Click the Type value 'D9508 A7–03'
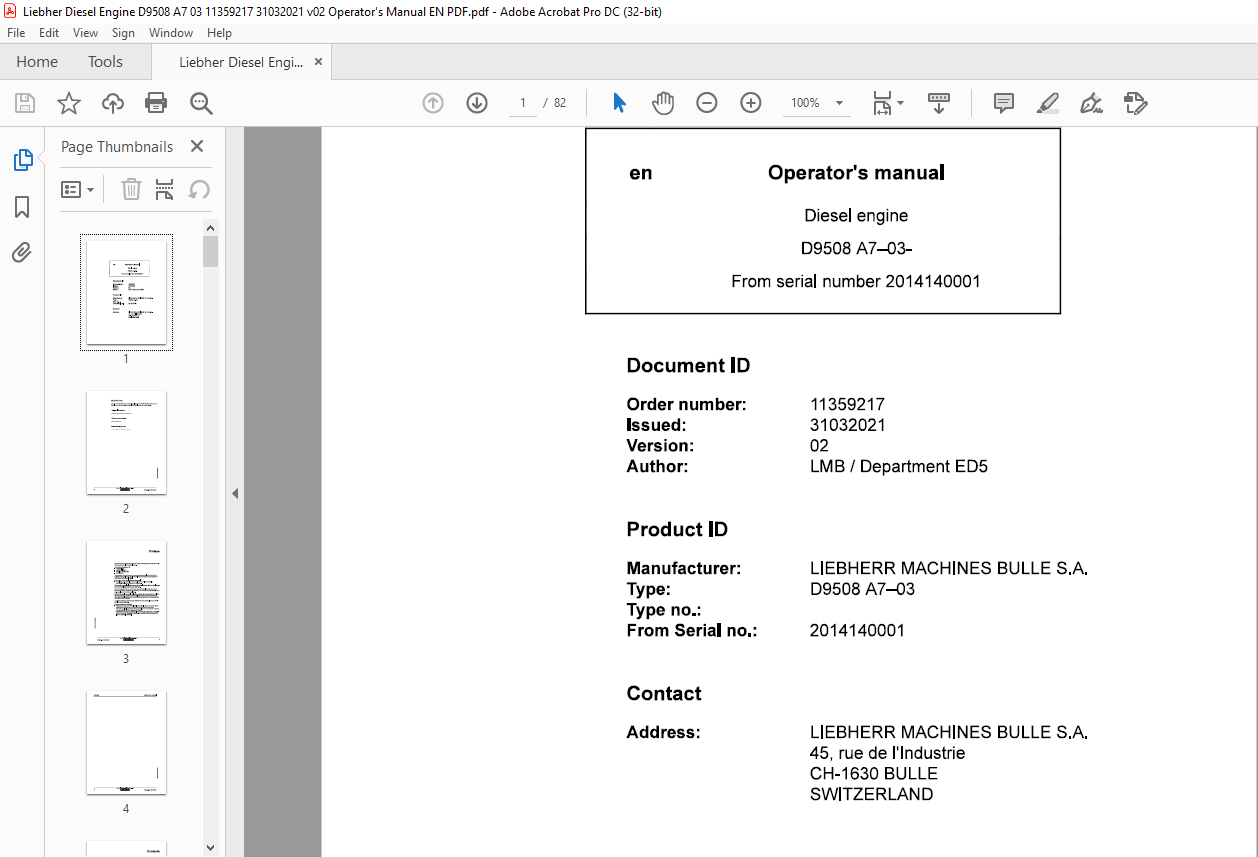1258x857 pixels. (x=862, y=589)
